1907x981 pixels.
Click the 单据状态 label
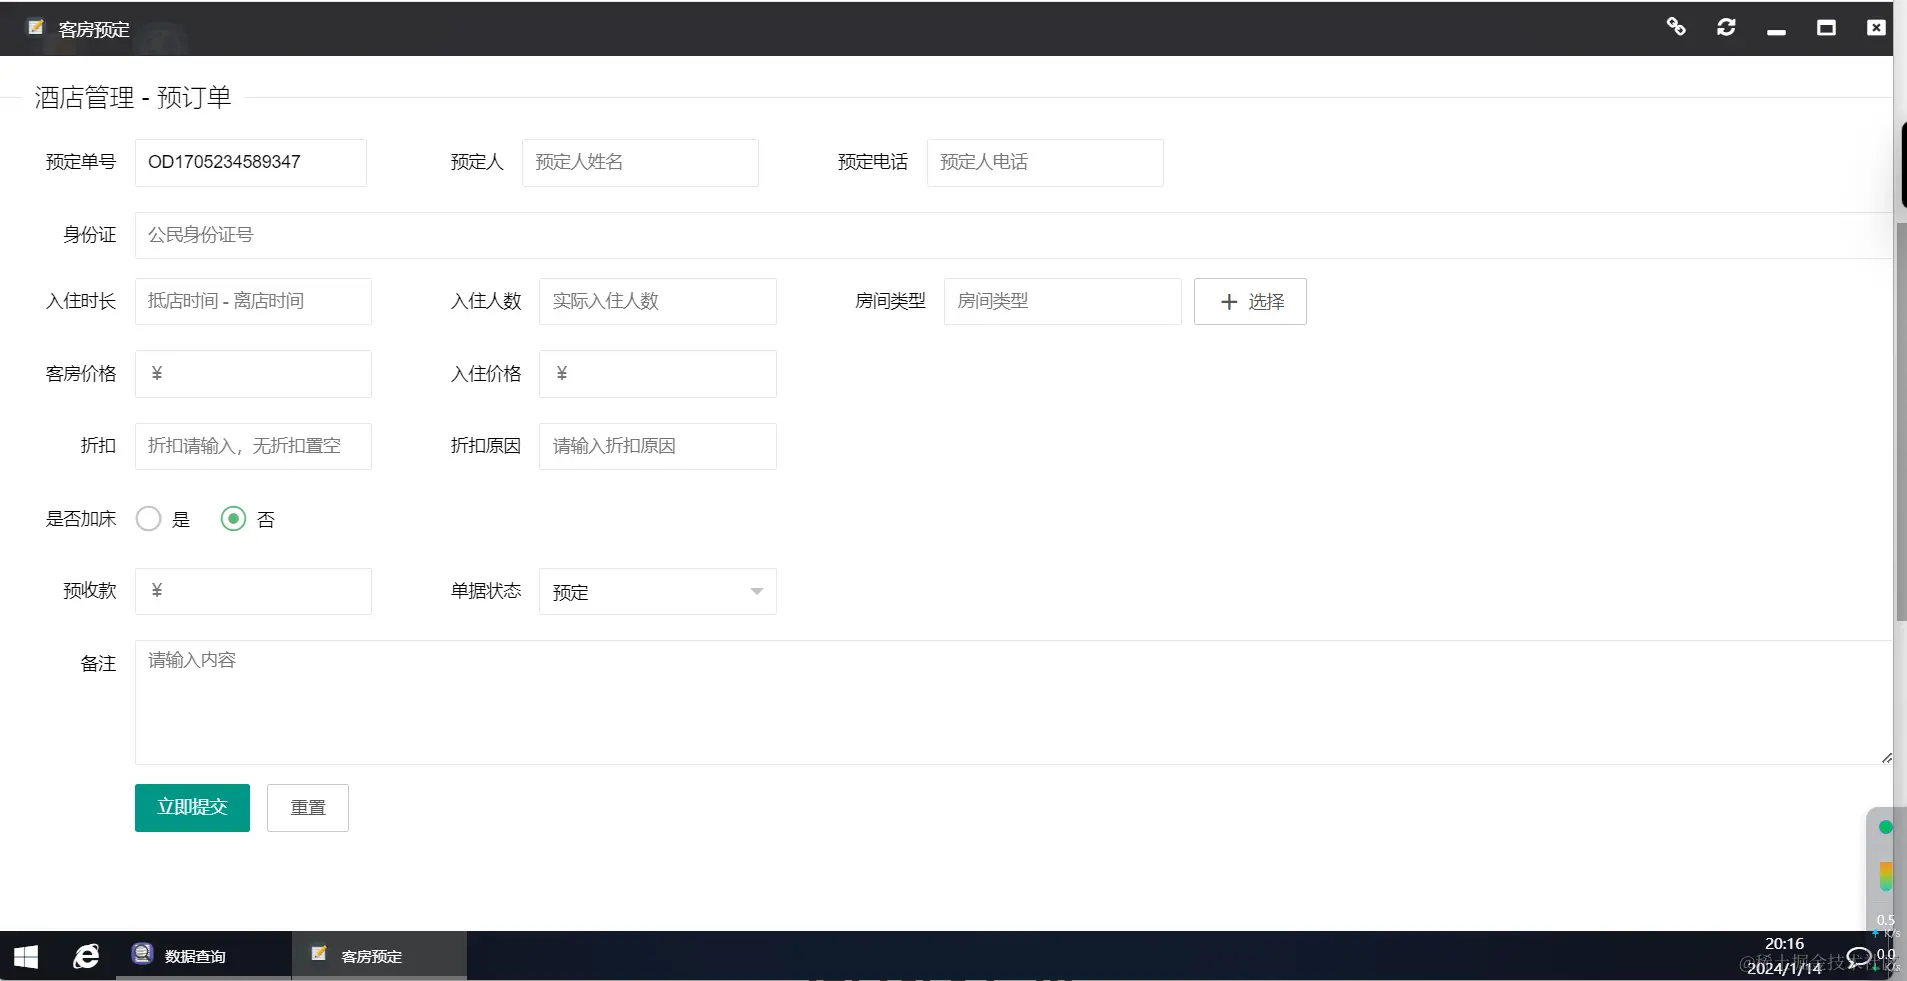pyautogui.click(x=486, y=591)
